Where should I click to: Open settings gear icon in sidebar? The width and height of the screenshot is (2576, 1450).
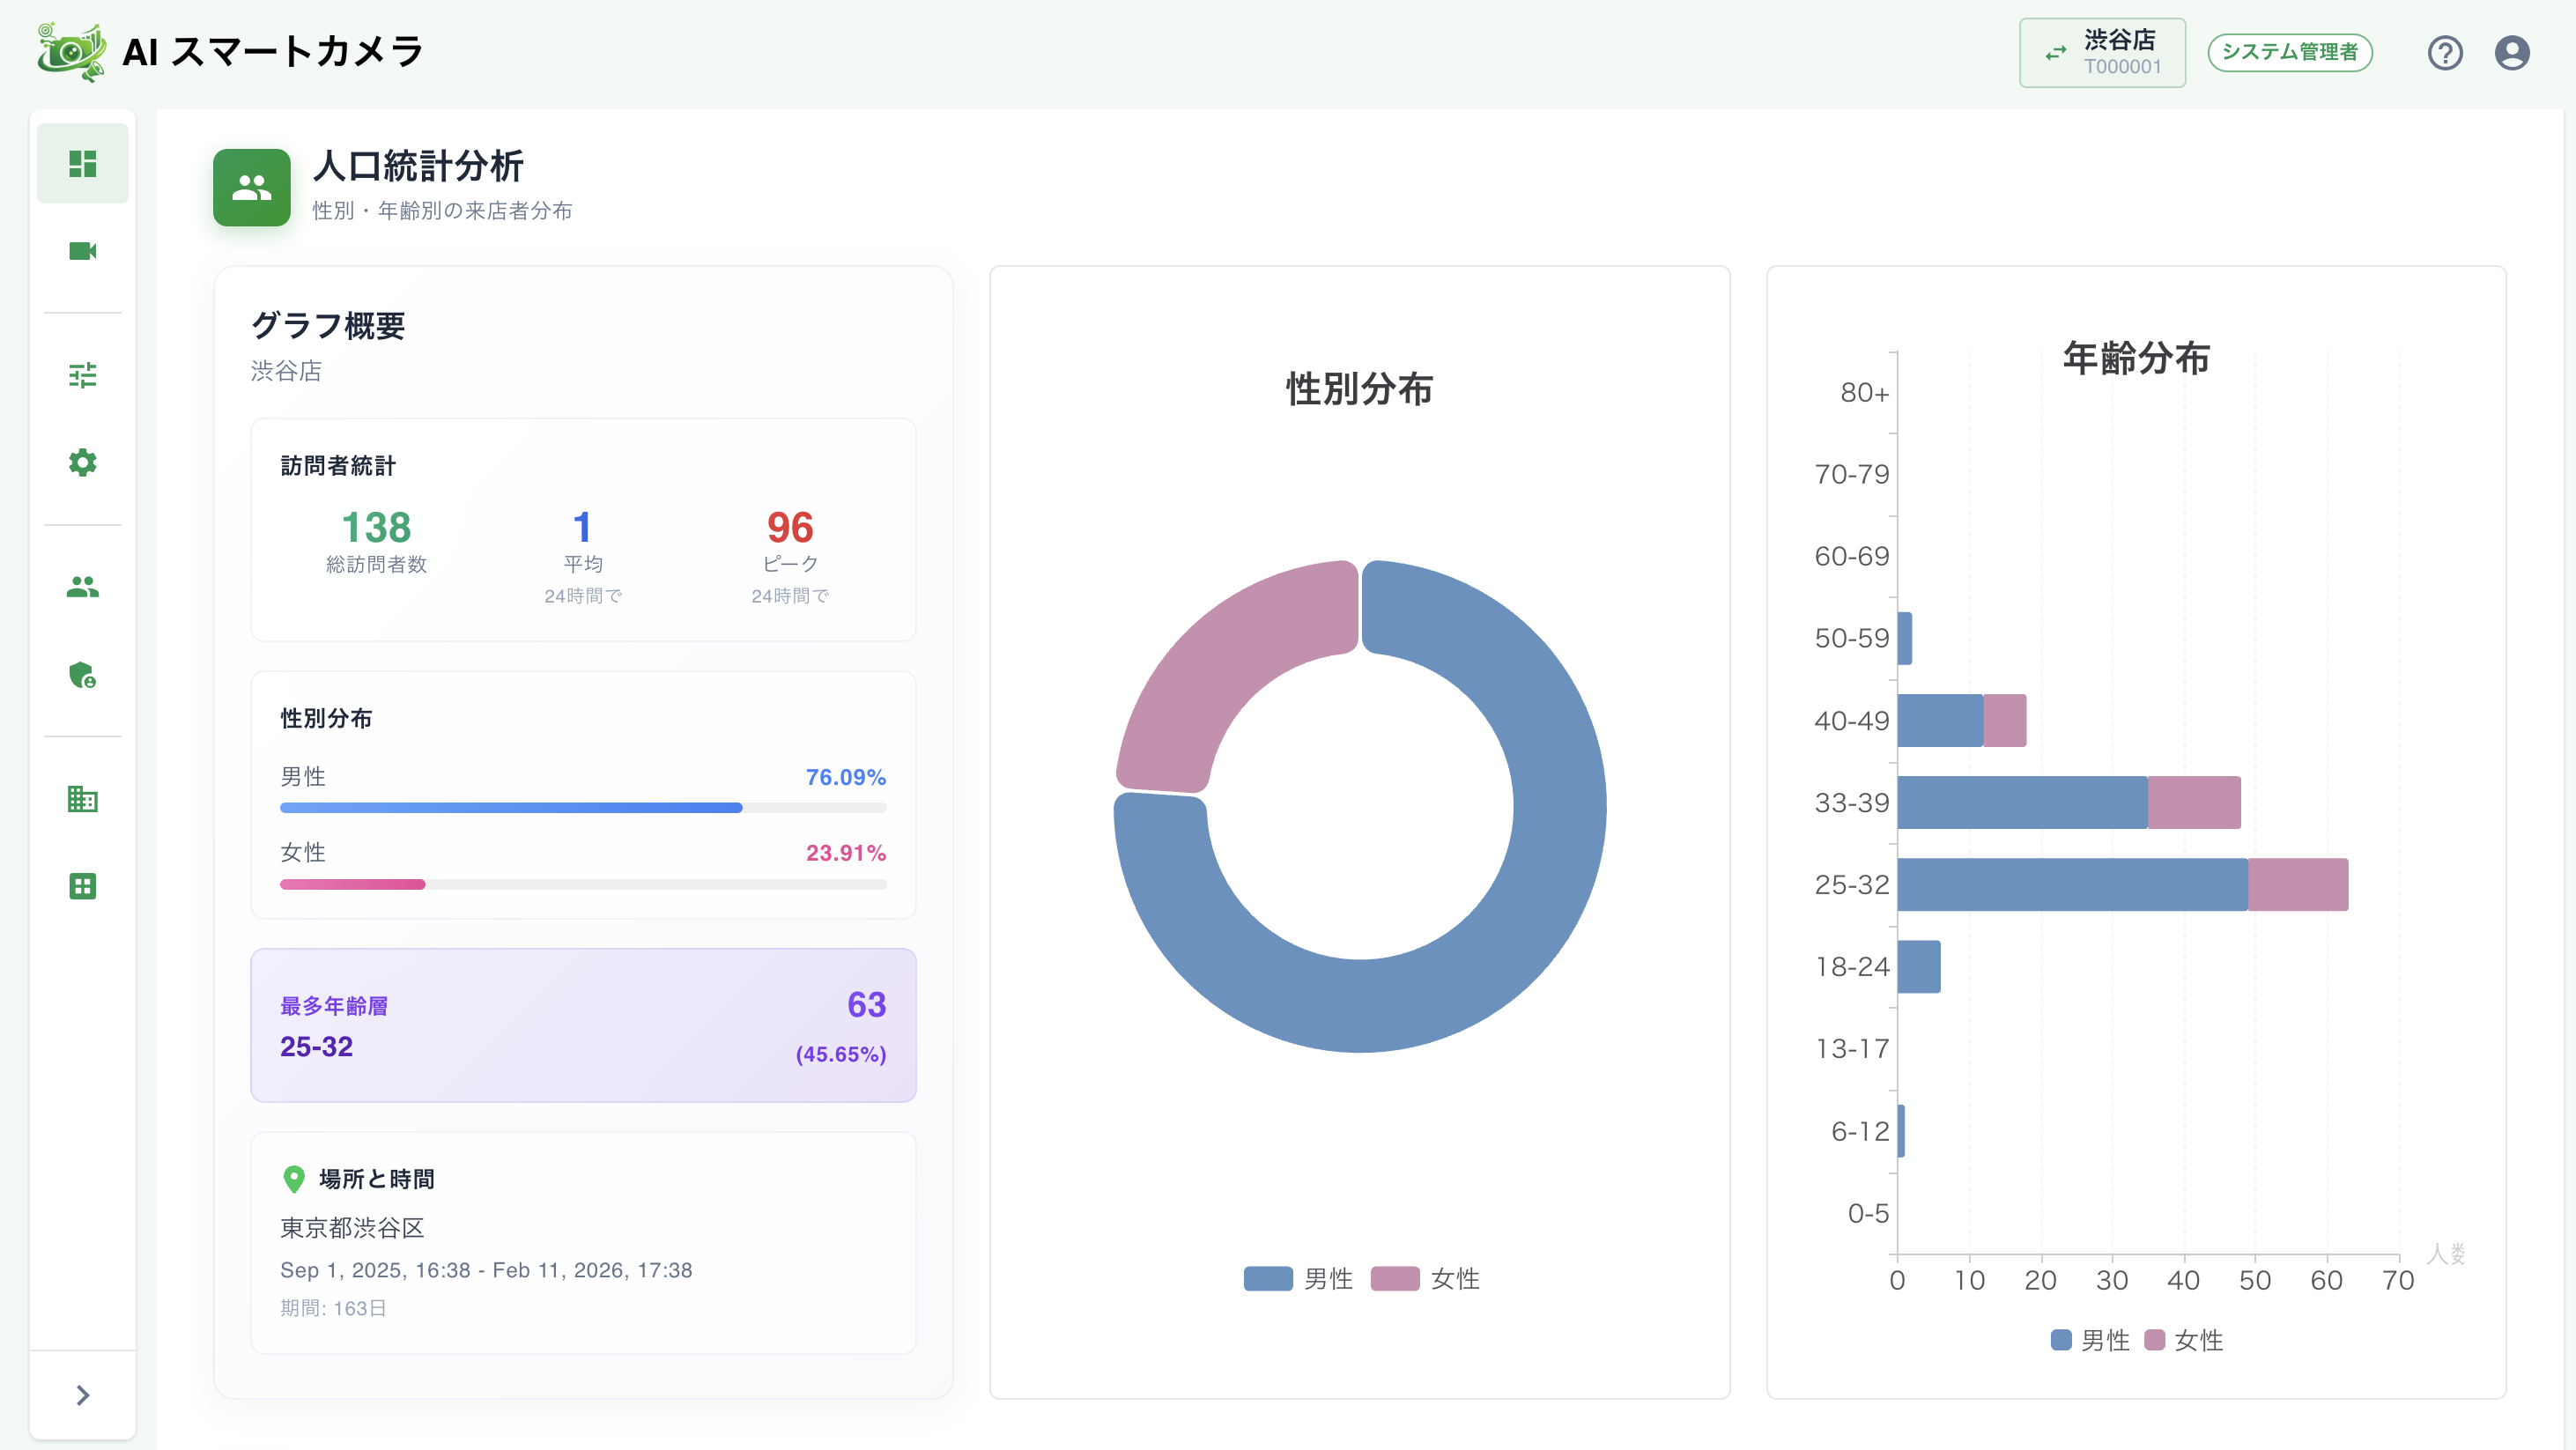[82, 462]
